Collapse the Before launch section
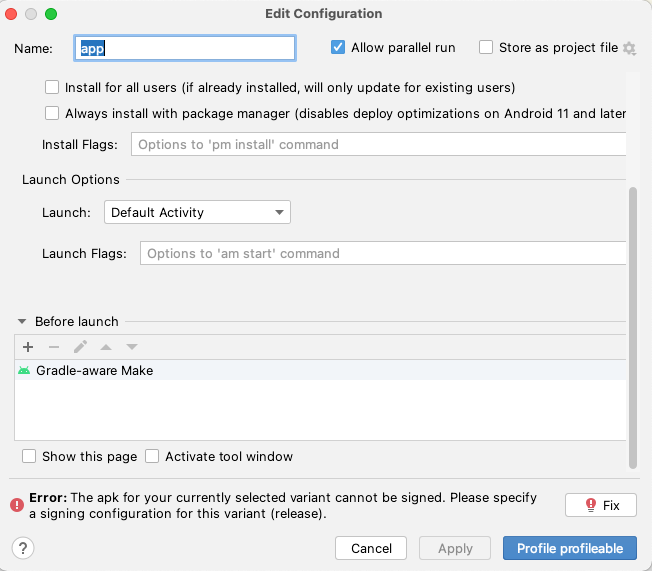The image size is (652, 571). tap(22, 322)
